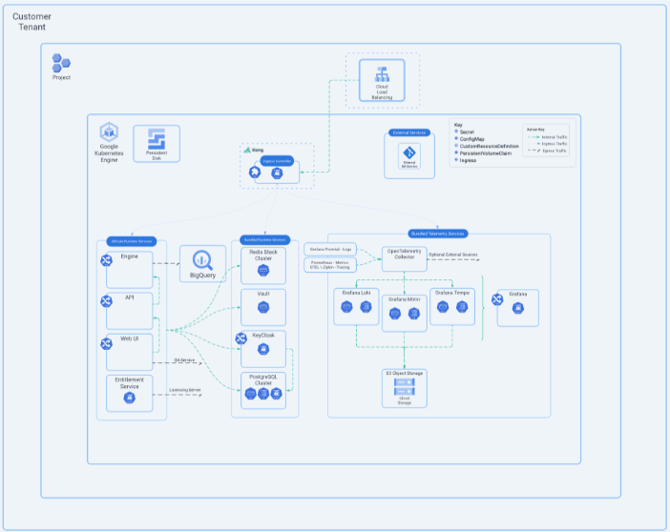Click the External Git Service diamond icon
This screenshot has height=532, width=670.
pos(409,153)
